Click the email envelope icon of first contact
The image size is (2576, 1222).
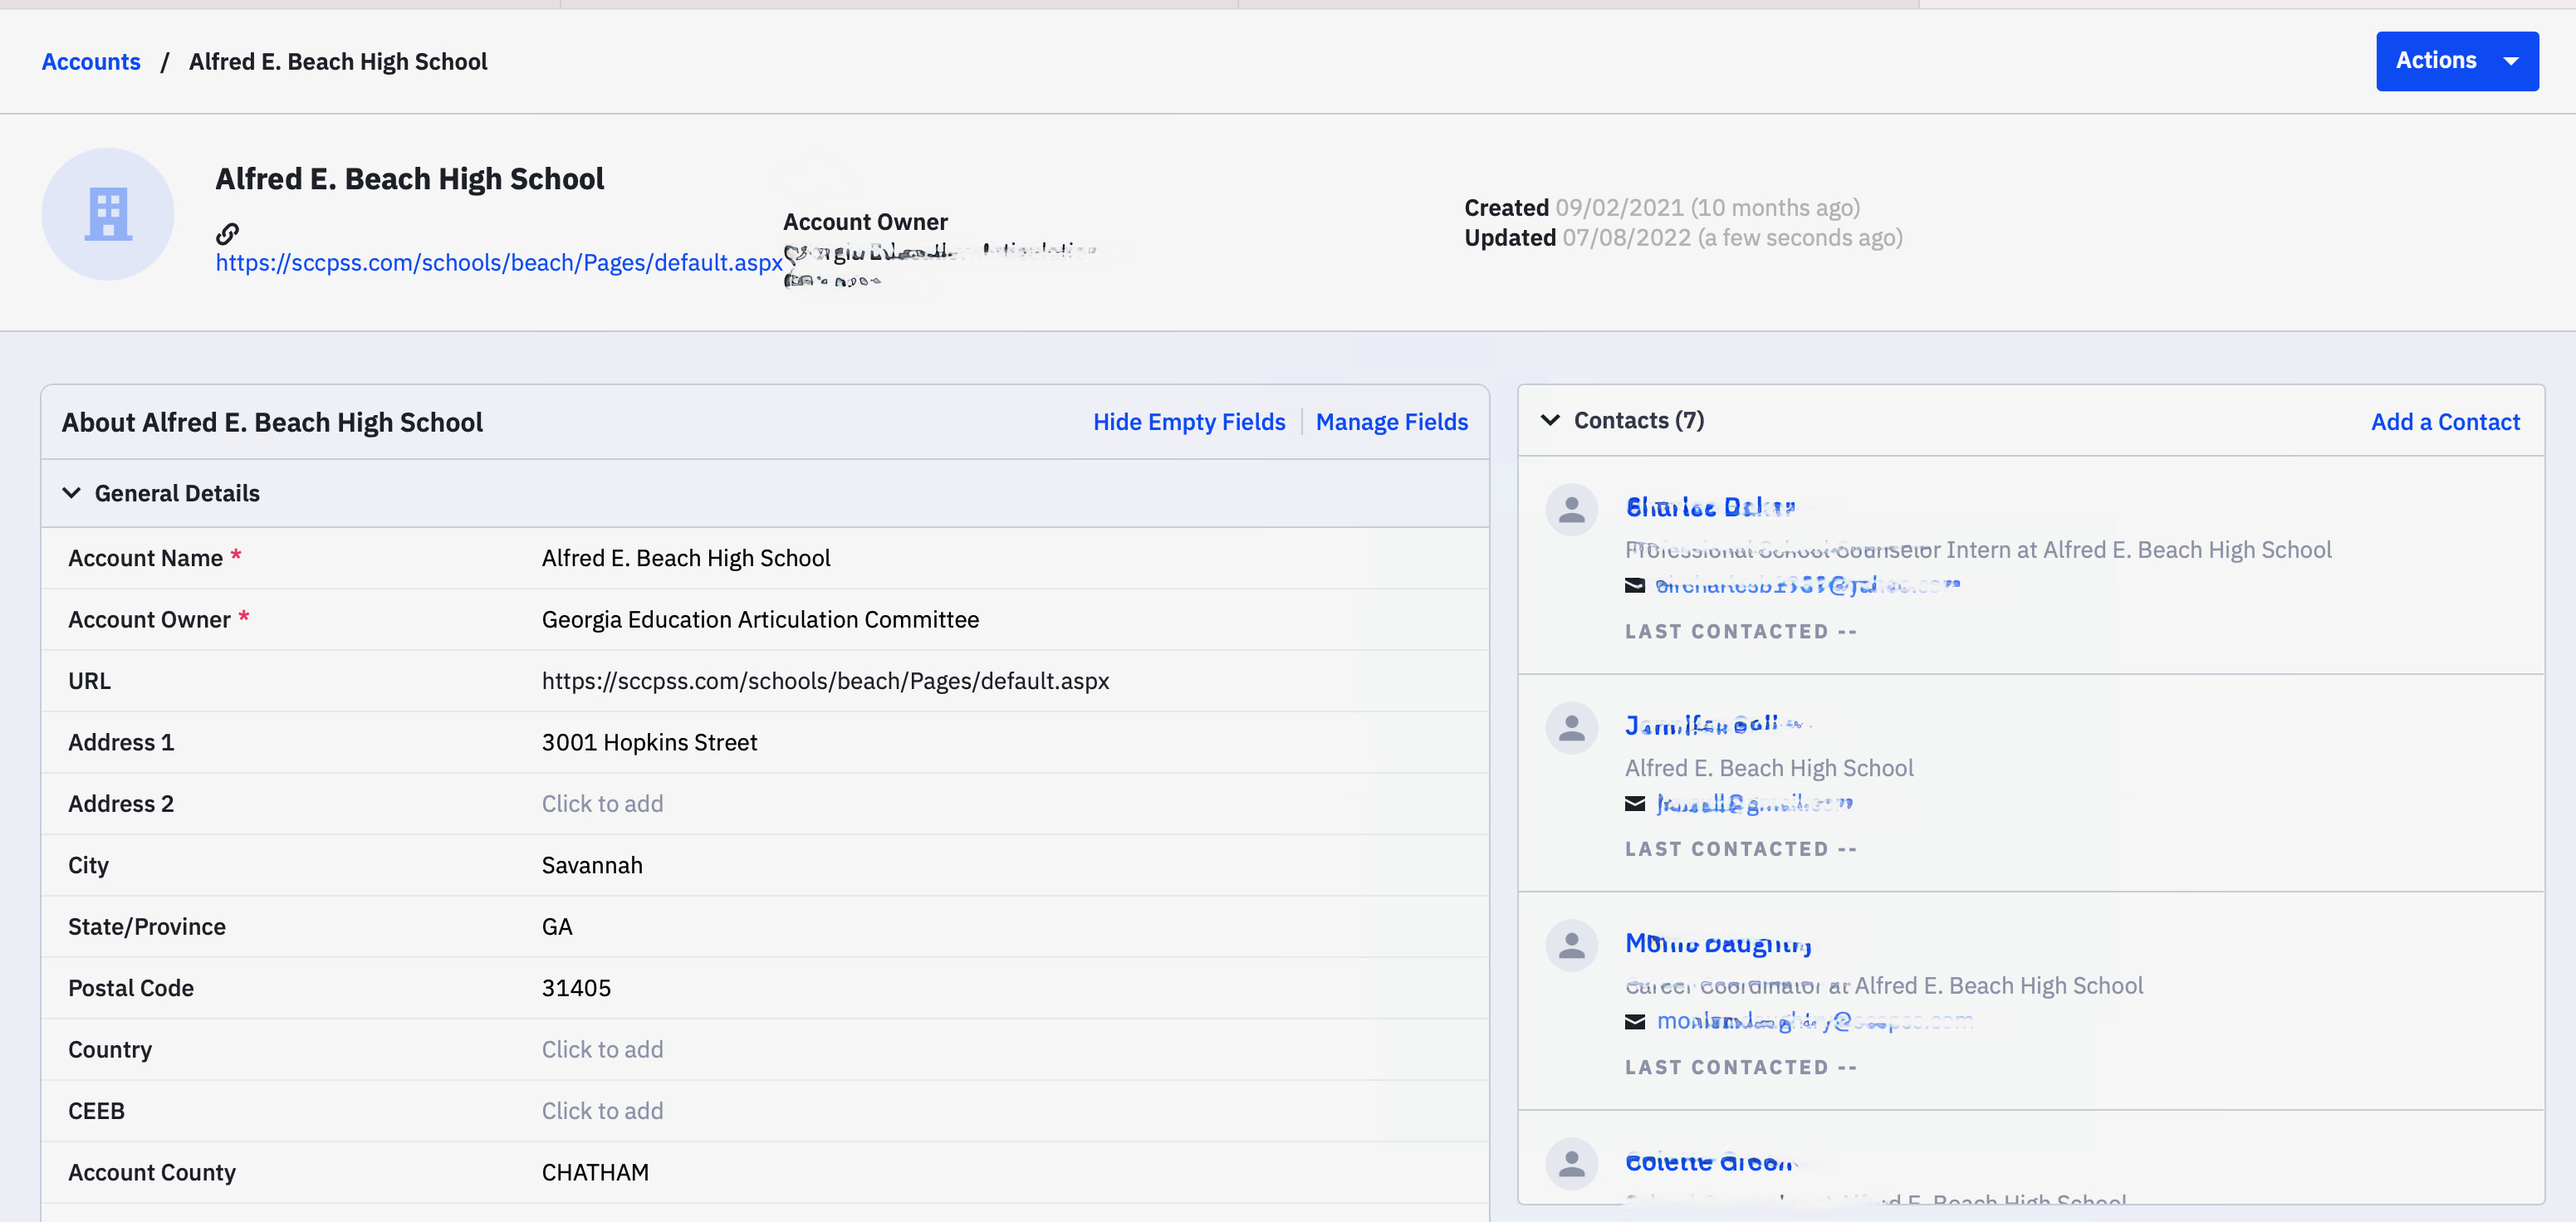[1635, 585]
